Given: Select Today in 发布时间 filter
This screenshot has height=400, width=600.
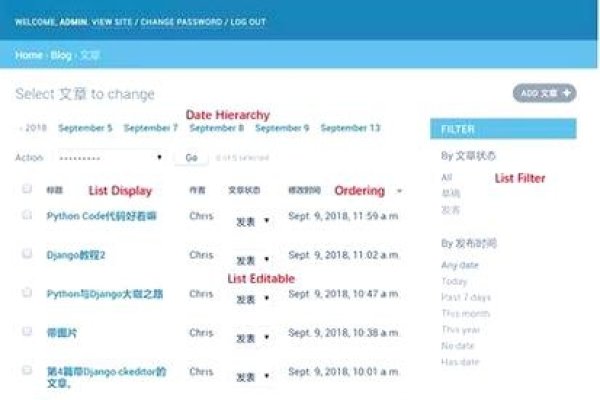Looking at the screenshot, I should point(453,281).
